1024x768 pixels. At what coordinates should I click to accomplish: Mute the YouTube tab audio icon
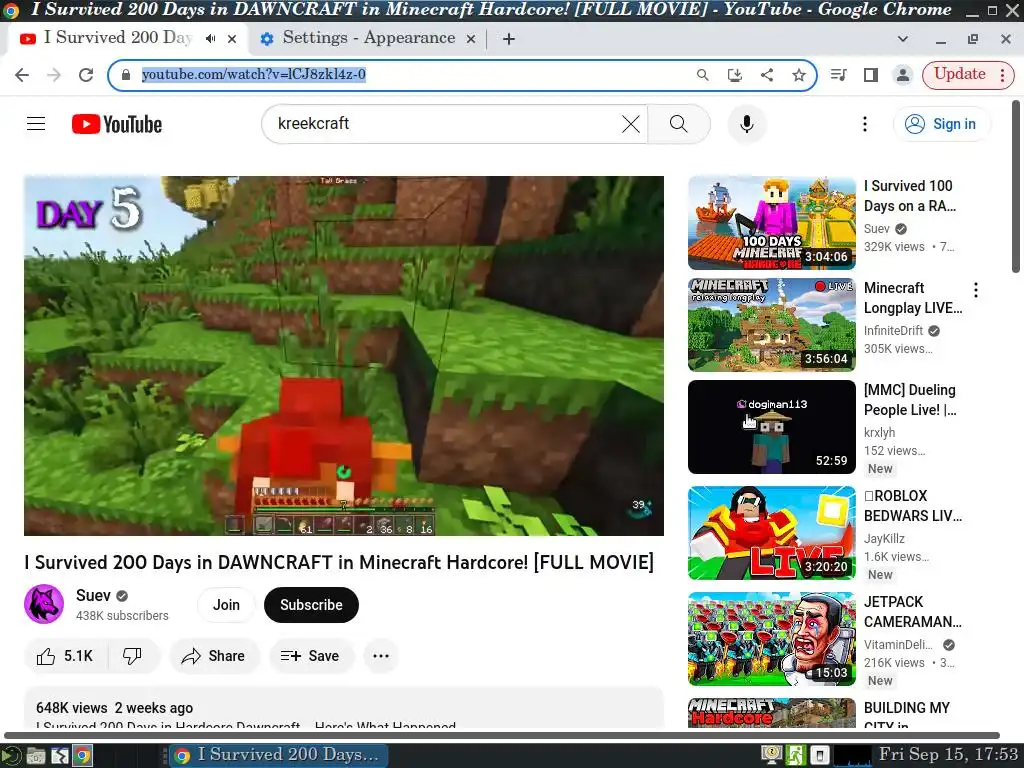click(x=210, y=39)
